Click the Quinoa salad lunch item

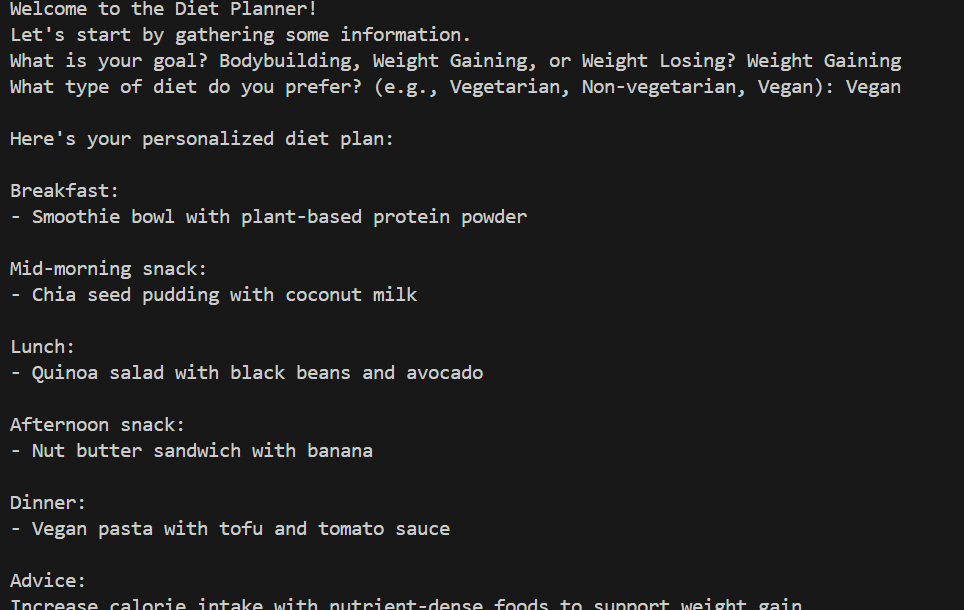tap(257, 373)
